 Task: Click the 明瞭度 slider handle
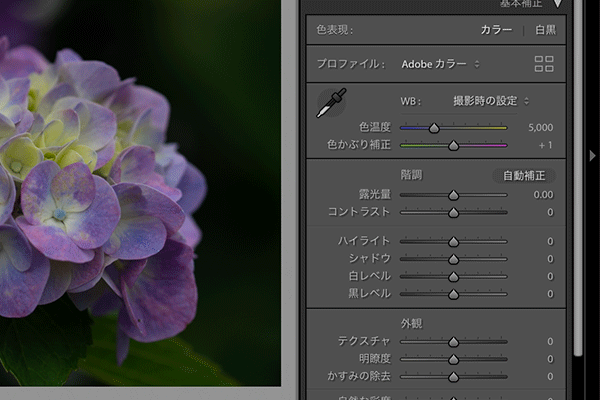point(453,359)
